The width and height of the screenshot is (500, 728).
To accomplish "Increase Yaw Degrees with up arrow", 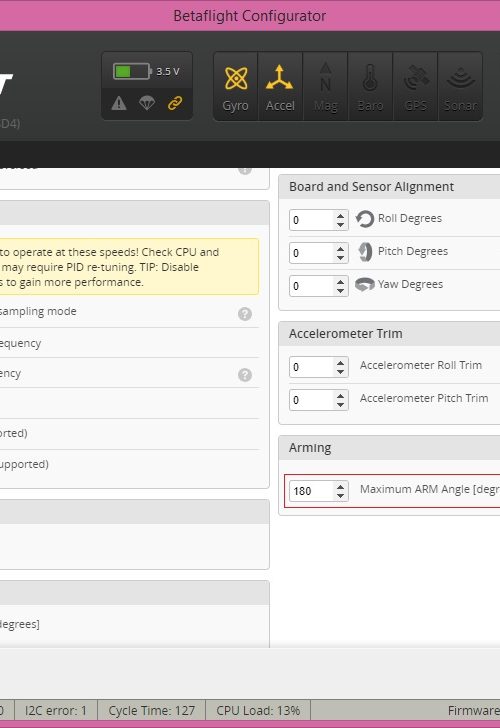I will pos(340,282).
